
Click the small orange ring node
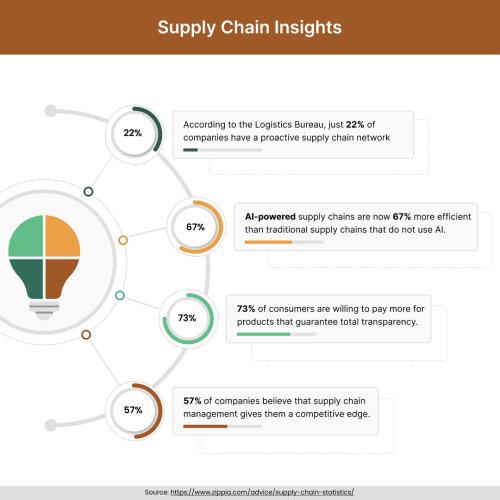coord(123,240)
